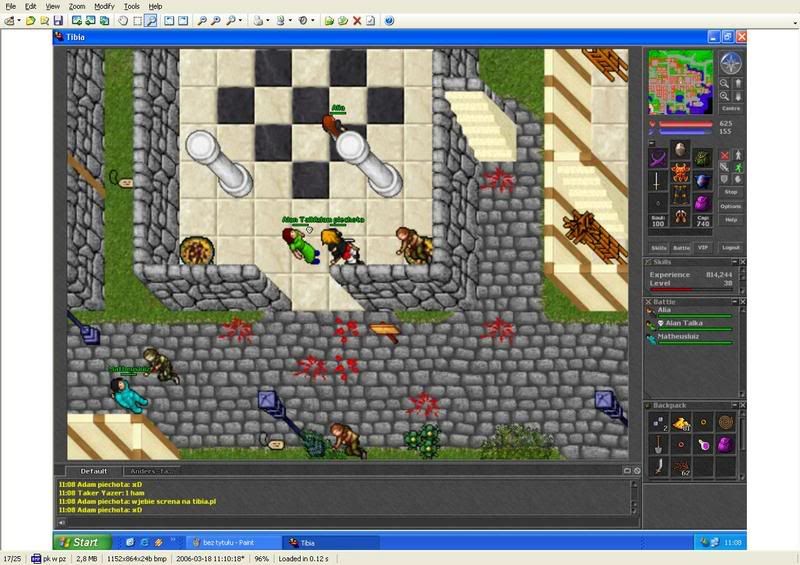Click the Tibia compass rose
The width and height of the screenshot is (800, 565).
(x=731, y=63)
